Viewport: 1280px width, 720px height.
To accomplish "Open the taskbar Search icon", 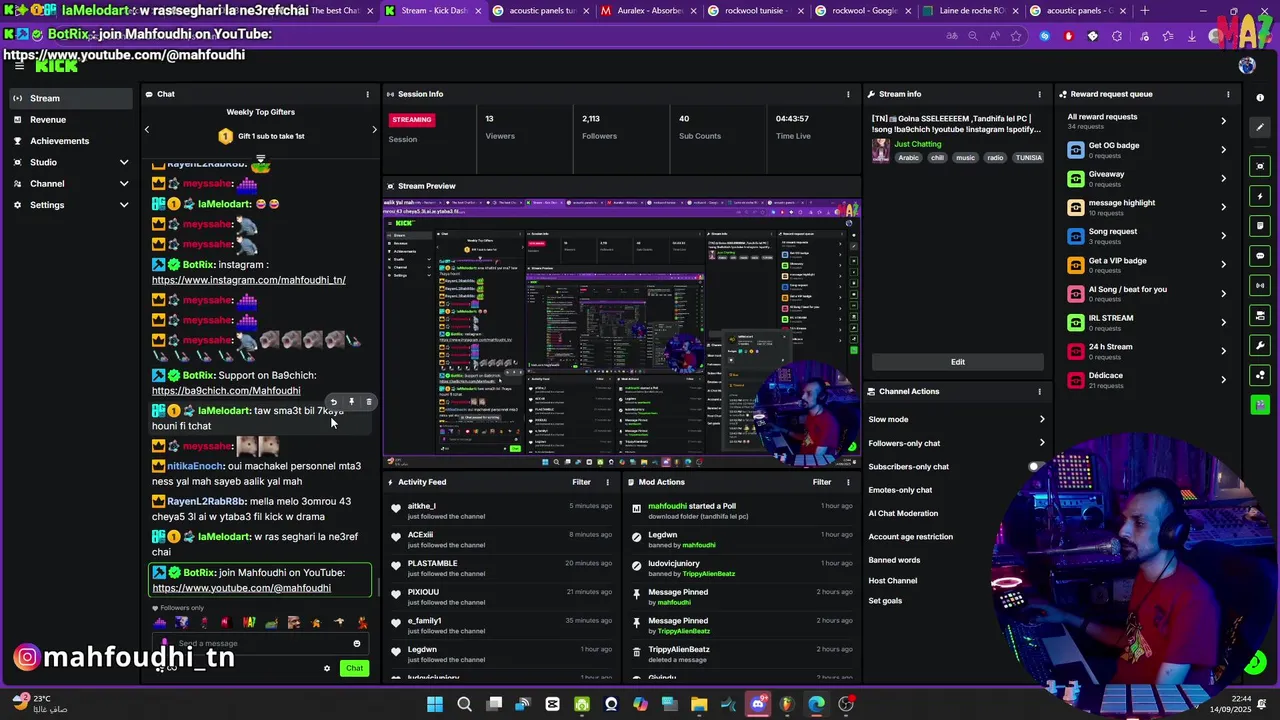I will click(464, 704).
